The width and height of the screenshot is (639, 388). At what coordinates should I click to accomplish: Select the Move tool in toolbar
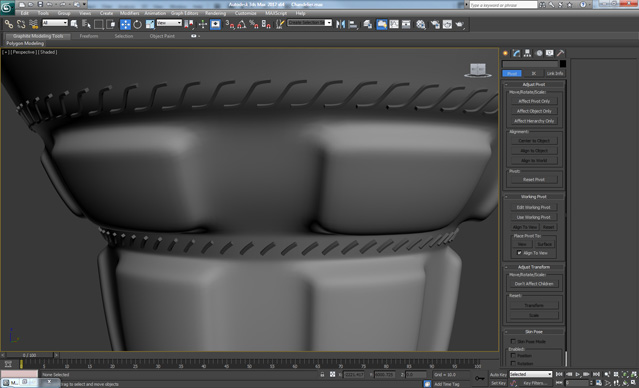click(x=125, y=24)
